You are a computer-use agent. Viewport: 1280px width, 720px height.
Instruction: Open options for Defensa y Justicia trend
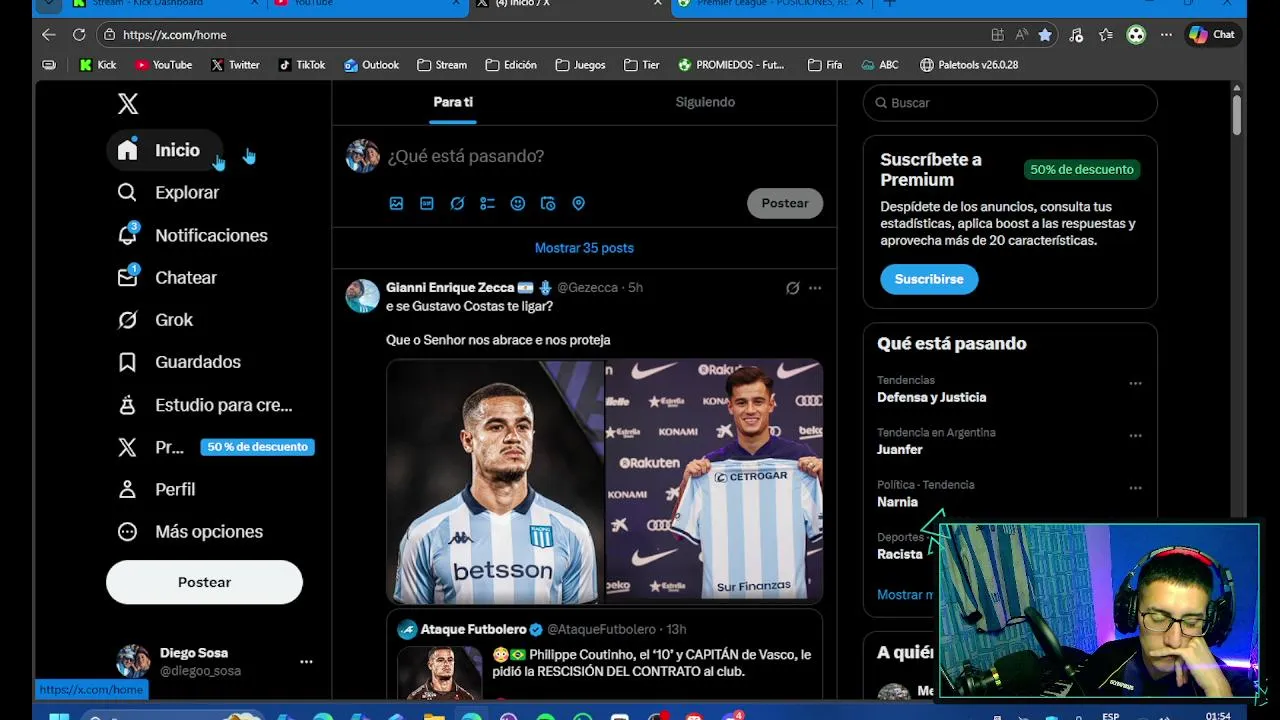tap(1135, 383)
